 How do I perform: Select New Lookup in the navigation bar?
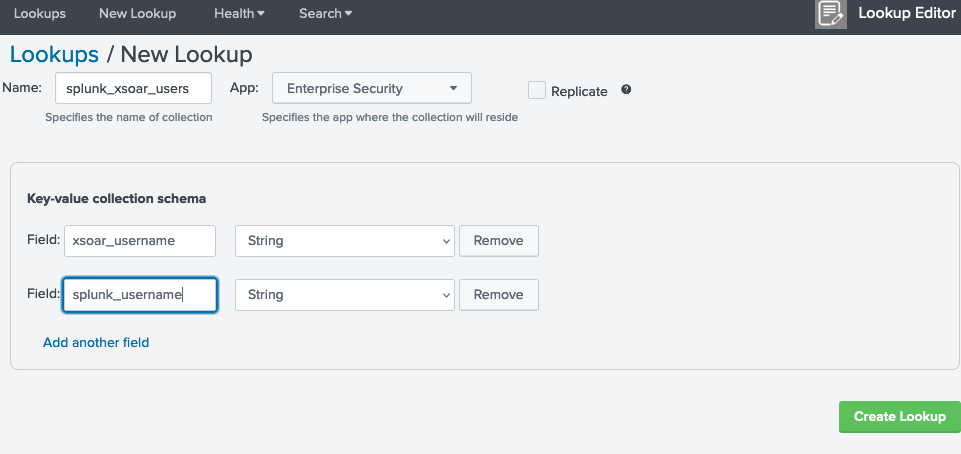137,14
